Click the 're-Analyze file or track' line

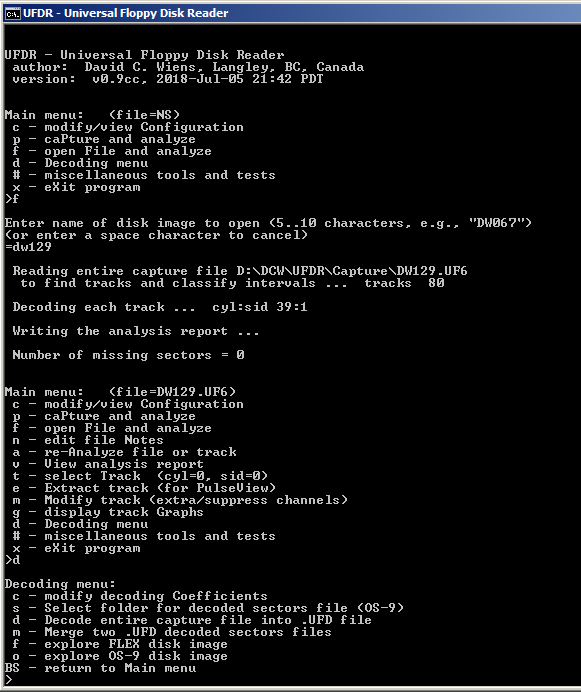pyautogui.click(x=124, y=452)
